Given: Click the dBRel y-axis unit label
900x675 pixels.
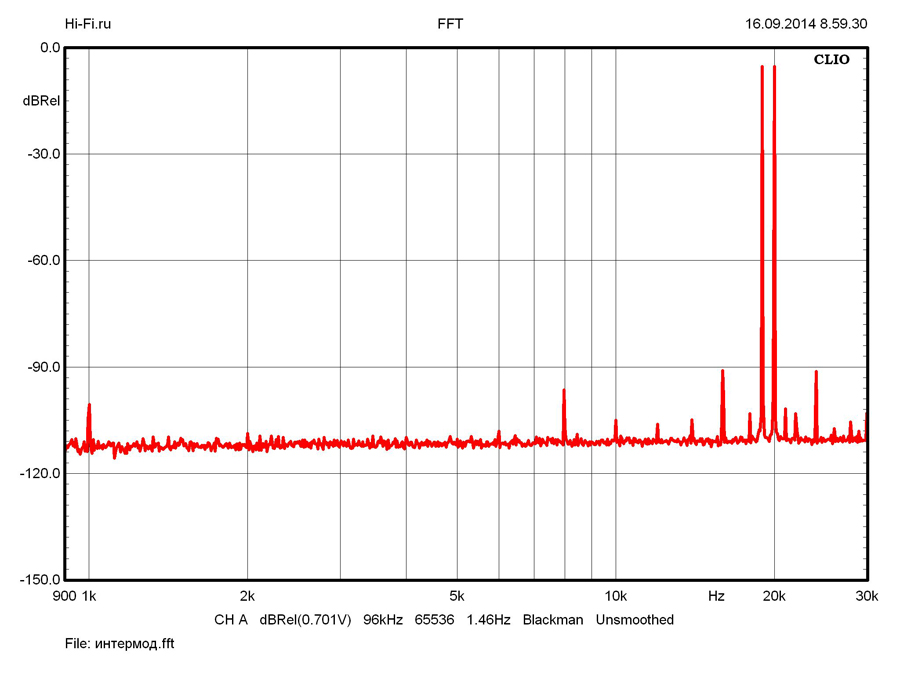Looking at the screenshot, I should coord(42,101).
